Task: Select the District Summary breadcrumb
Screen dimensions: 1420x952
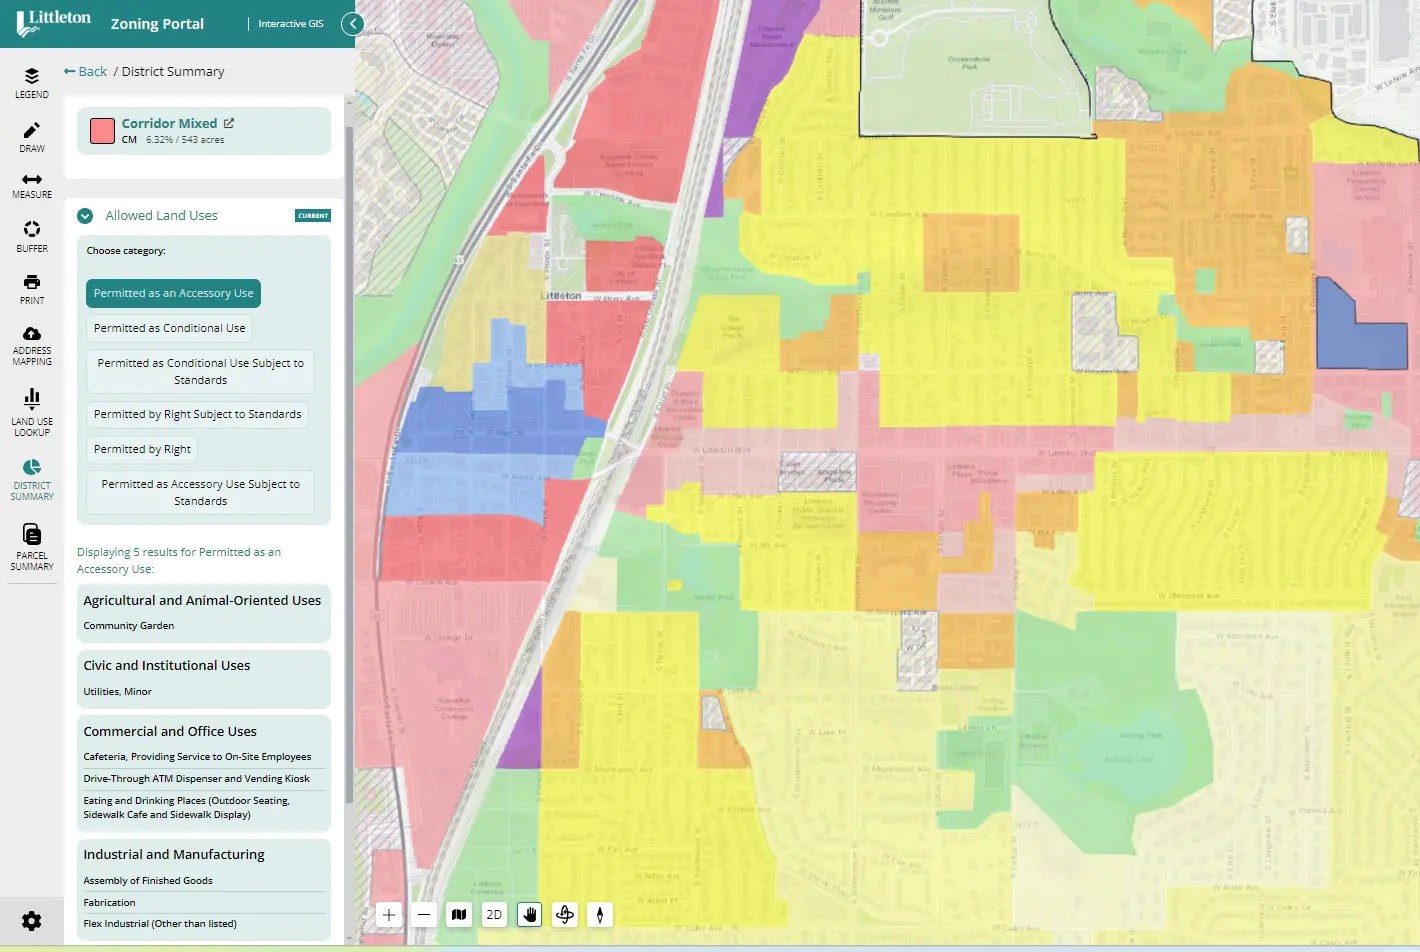Action: click(172, 71)
